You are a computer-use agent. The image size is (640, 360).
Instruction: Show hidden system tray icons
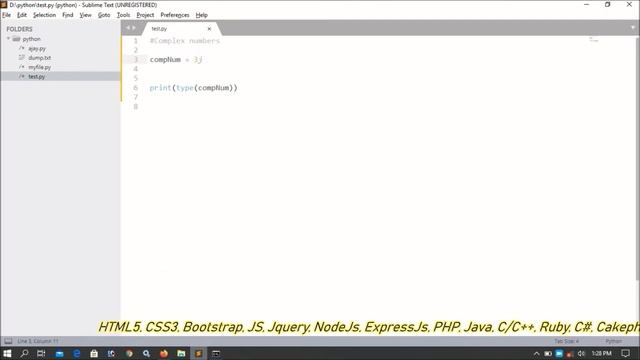click(537, 353)
